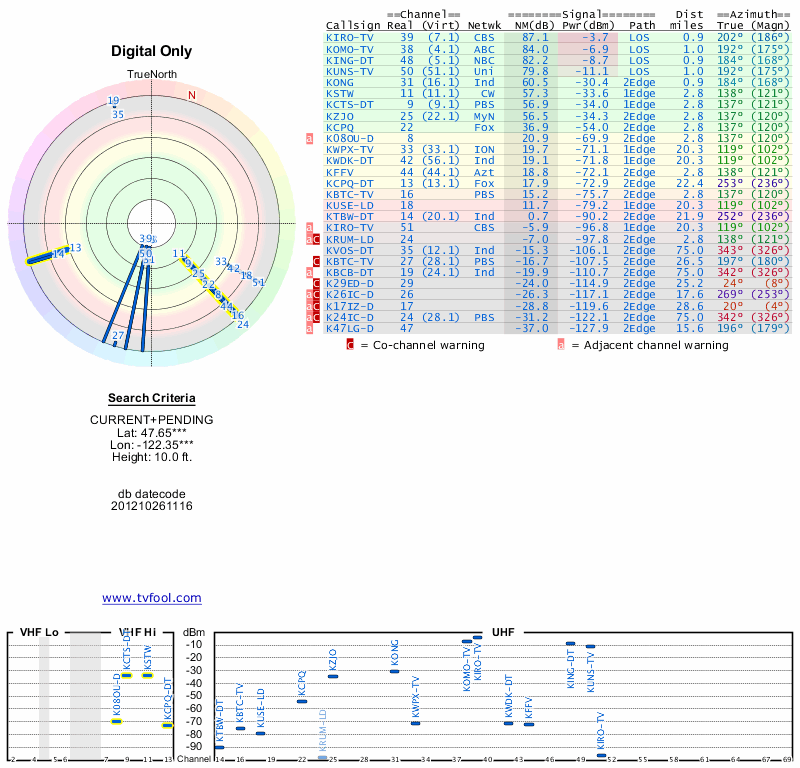Click the pink 'a' adjacent channel legend icon
This screenshot has height=768, width=800.
[x=561, y=345]
